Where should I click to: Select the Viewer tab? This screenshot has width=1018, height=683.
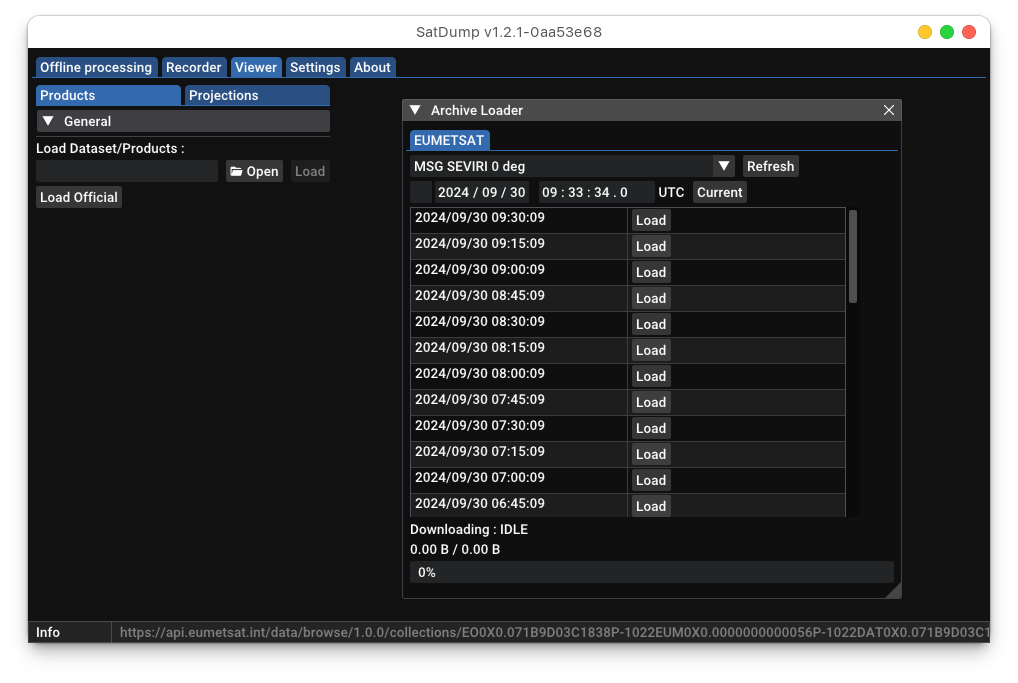click(256, 68)
